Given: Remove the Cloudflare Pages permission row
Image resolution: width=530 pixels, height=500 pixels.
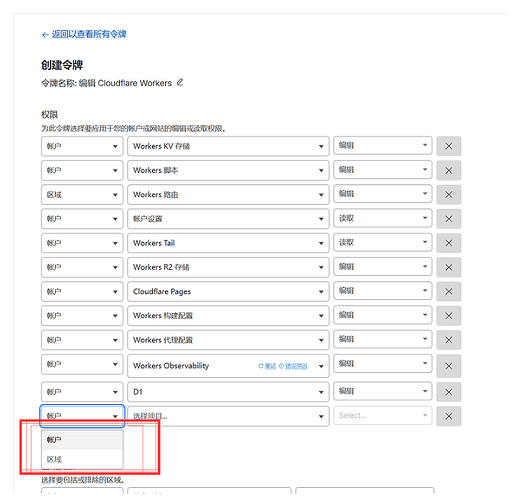Looking at the screenshot, I should [449, 291].
